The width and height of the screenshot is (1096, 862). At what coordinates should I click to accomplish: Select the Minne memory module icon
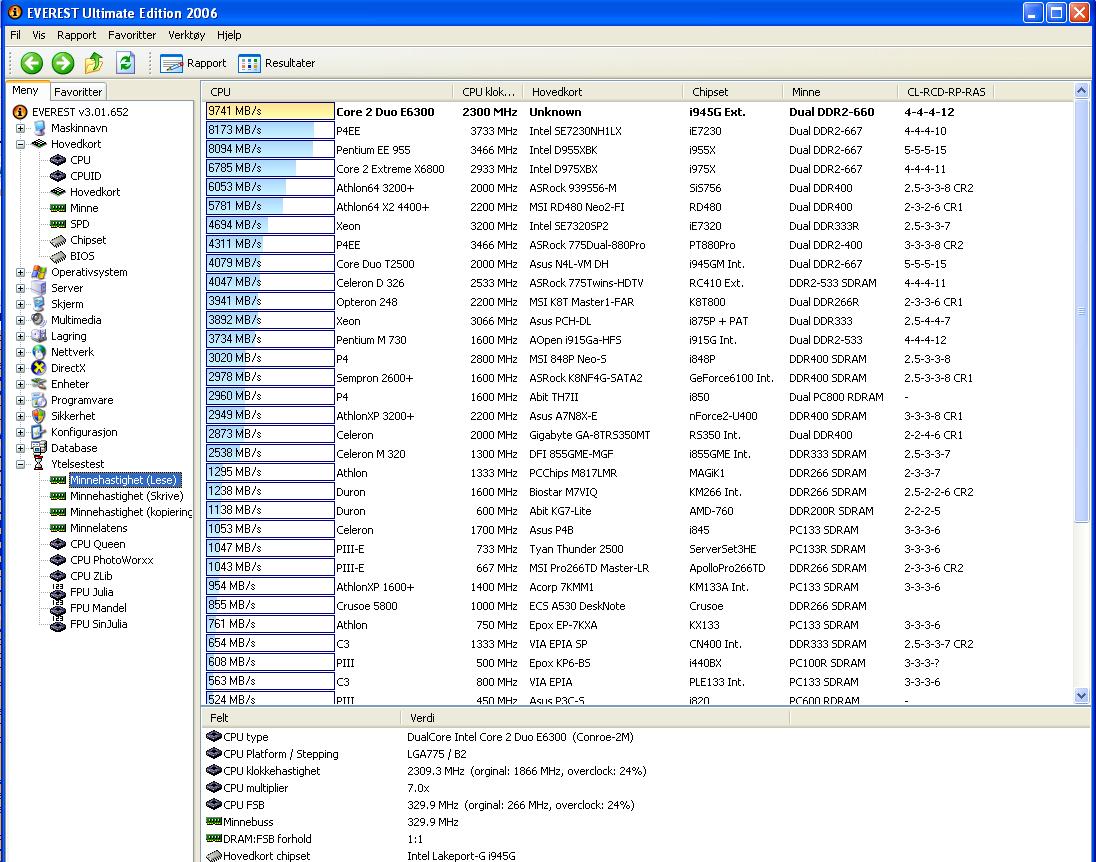point(58,208)
